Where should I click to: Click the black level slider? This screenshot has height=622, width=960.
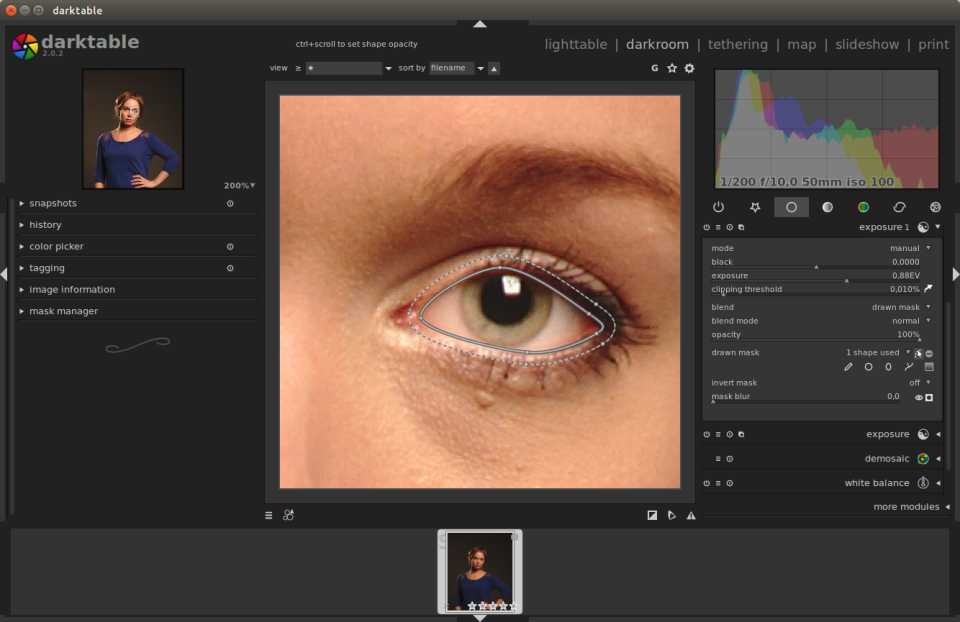[816, 262]
